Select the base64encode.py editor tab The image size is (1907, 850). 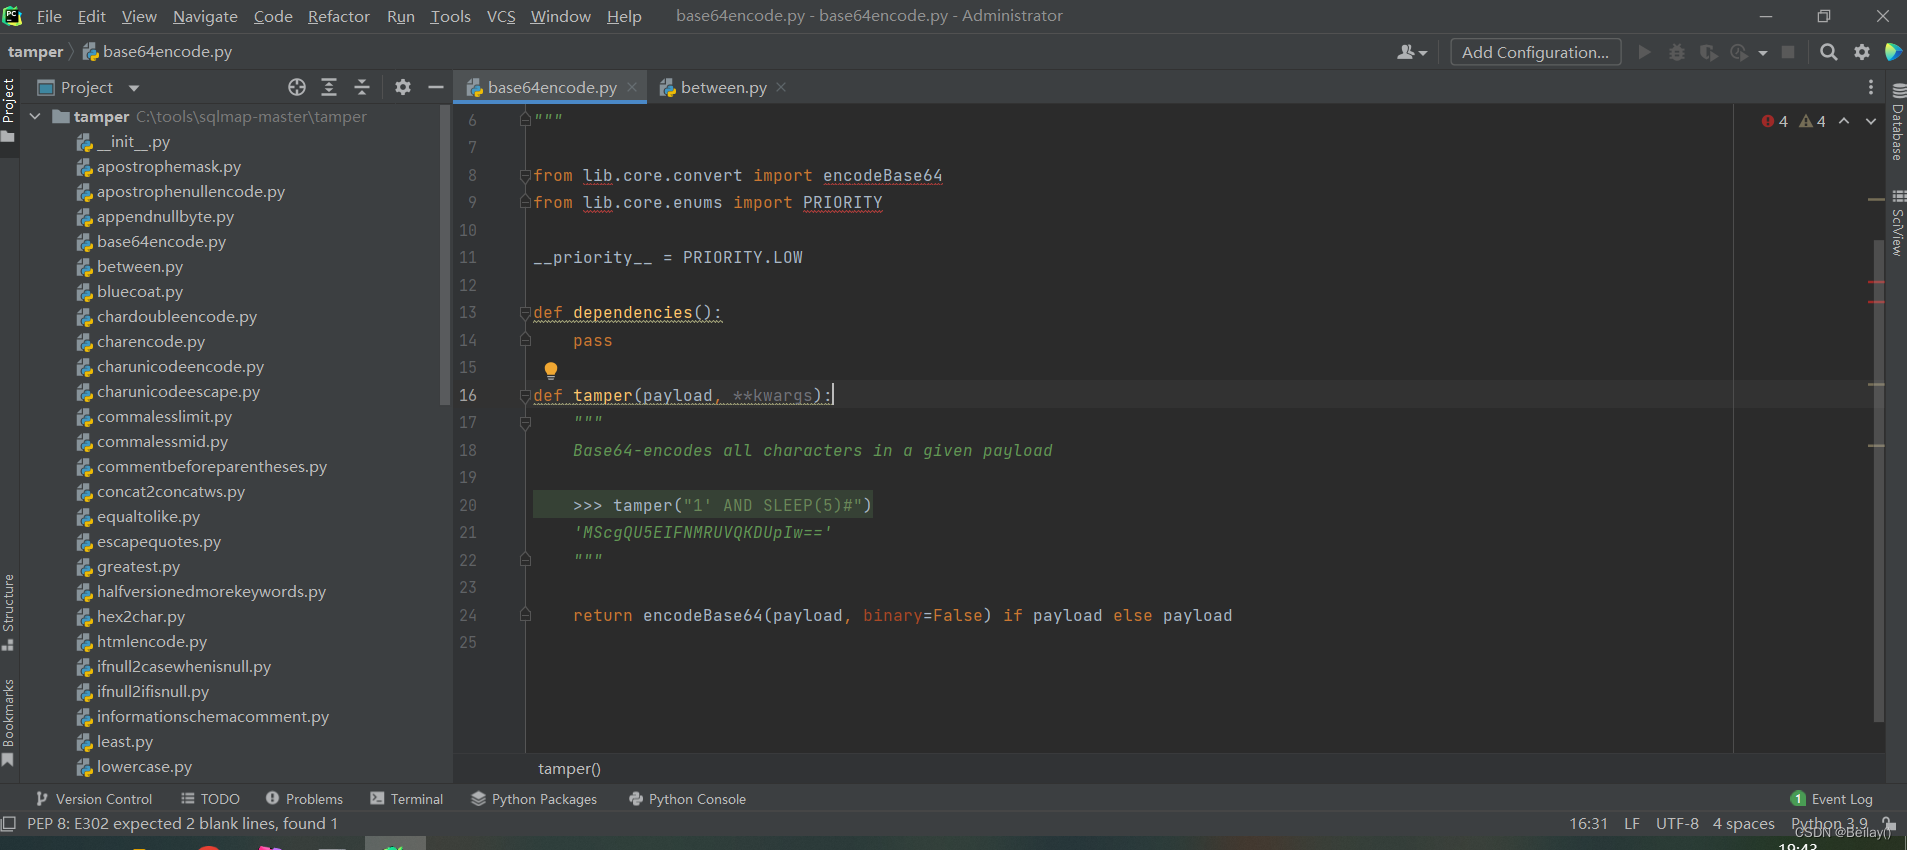click(x=552, y=87)
